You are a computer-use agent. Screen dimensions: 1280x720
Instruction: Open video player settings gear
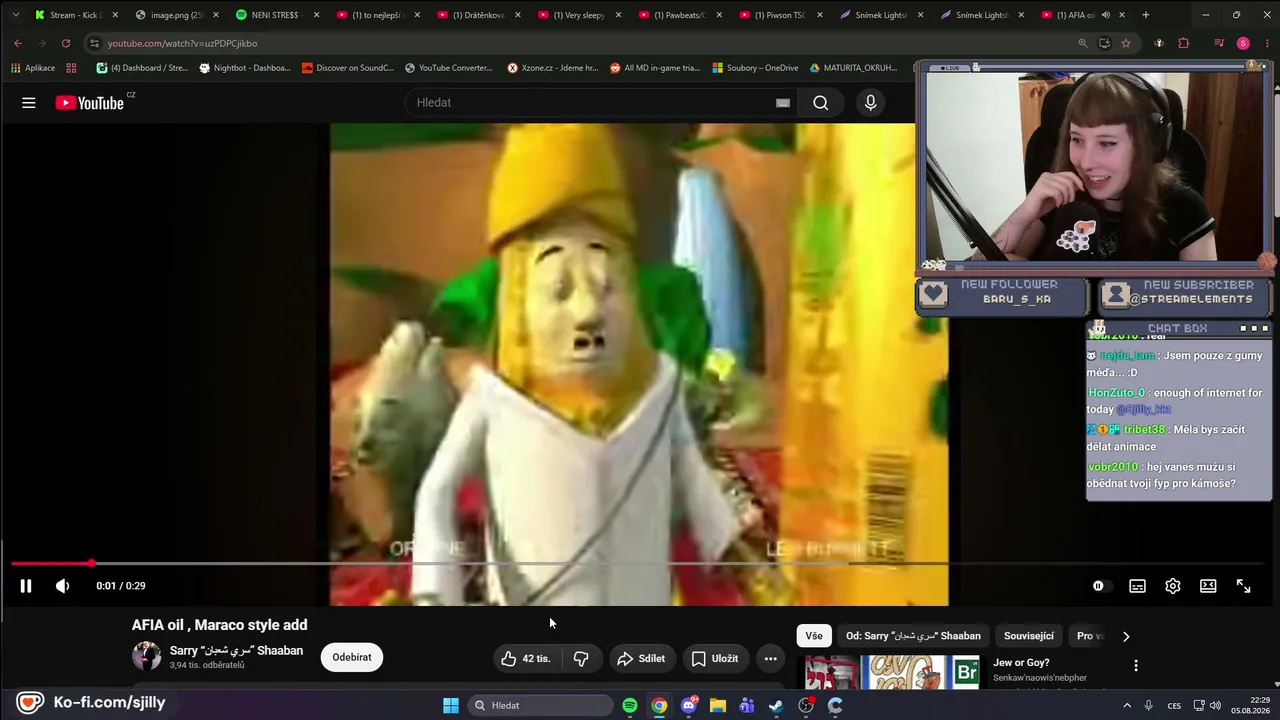pos(1173,586)
